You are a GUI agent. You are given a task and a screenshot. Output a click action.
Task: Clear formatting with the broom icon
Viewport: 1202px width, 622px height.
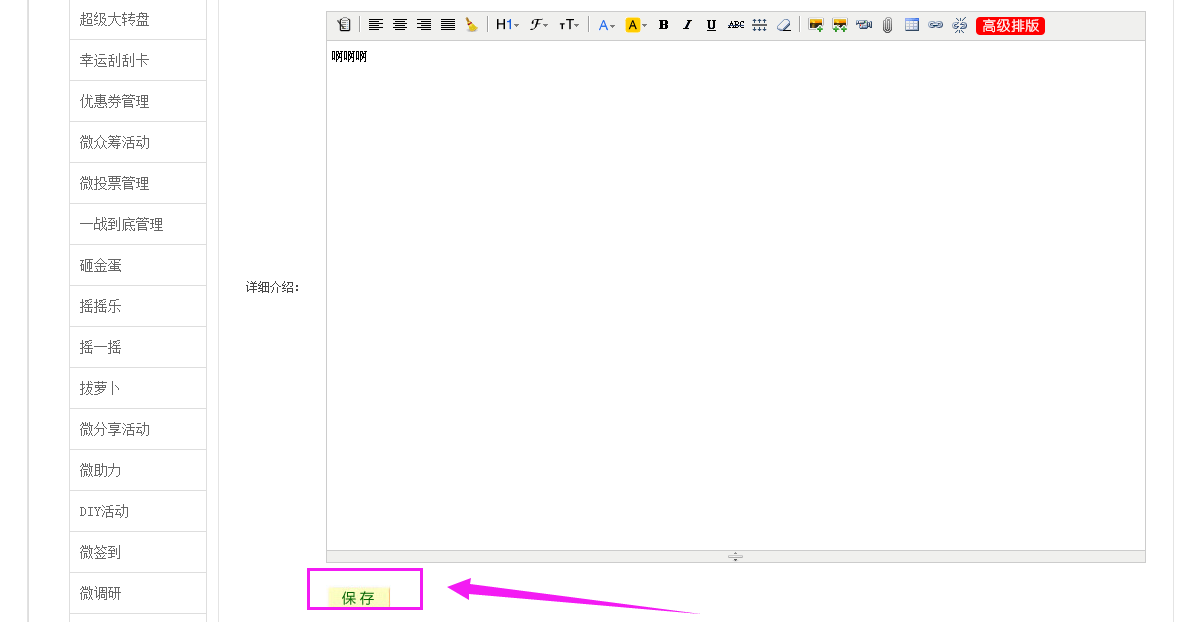[472, 25]
